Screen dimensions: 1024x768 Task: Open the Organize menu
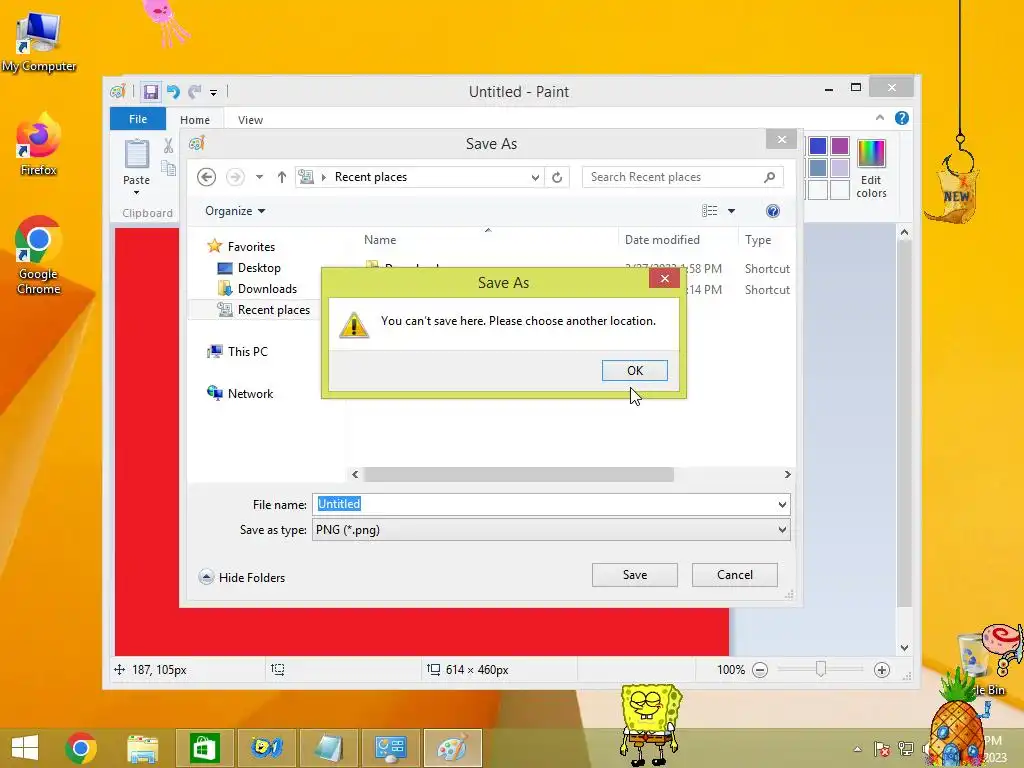tap(235, 211)
